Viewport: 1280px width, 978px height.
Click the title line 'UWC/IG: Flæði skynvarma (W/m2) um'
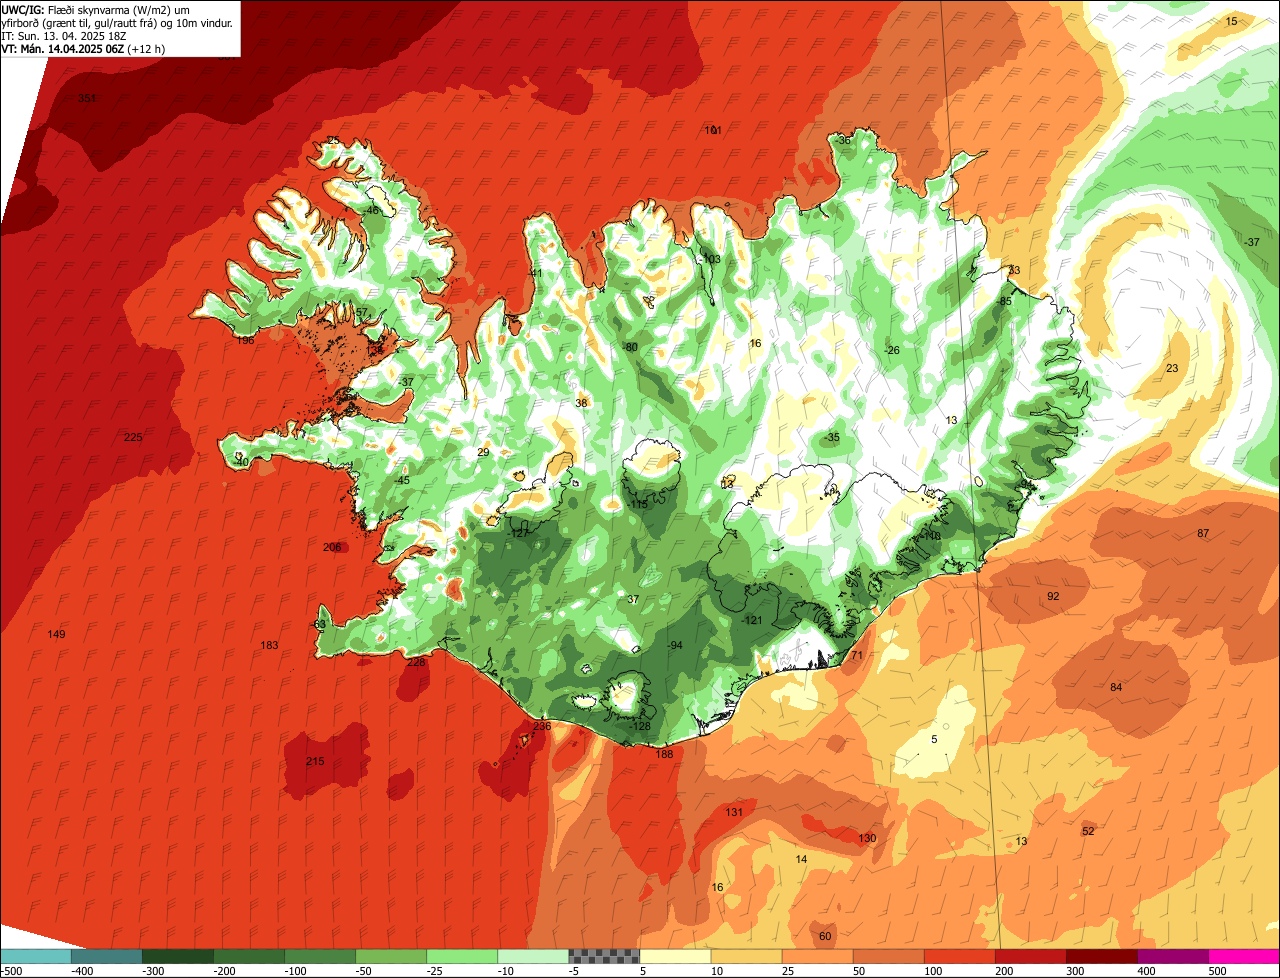[x=96, y=9]
